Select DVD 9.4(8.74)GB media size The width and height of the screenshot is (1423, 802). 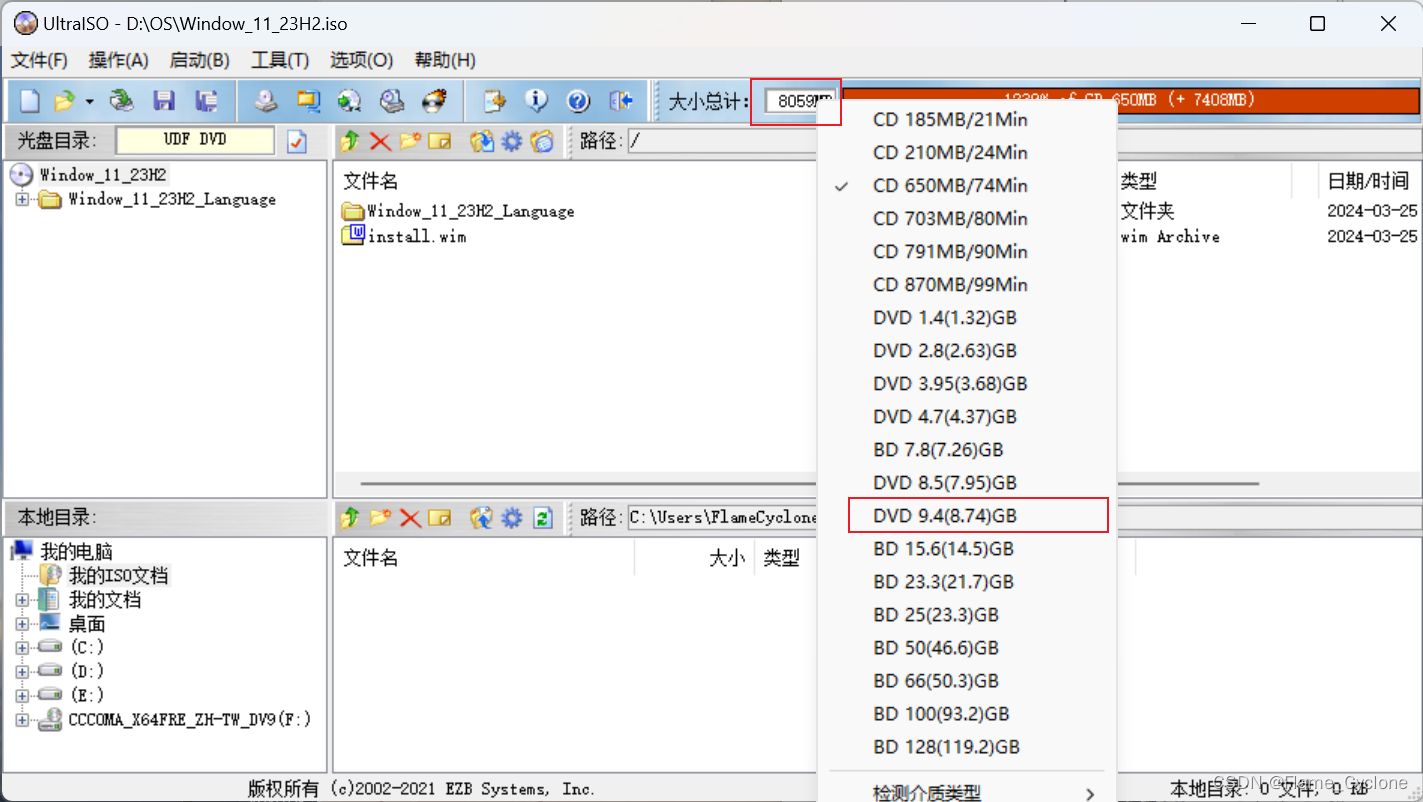(x=967, y=515)
